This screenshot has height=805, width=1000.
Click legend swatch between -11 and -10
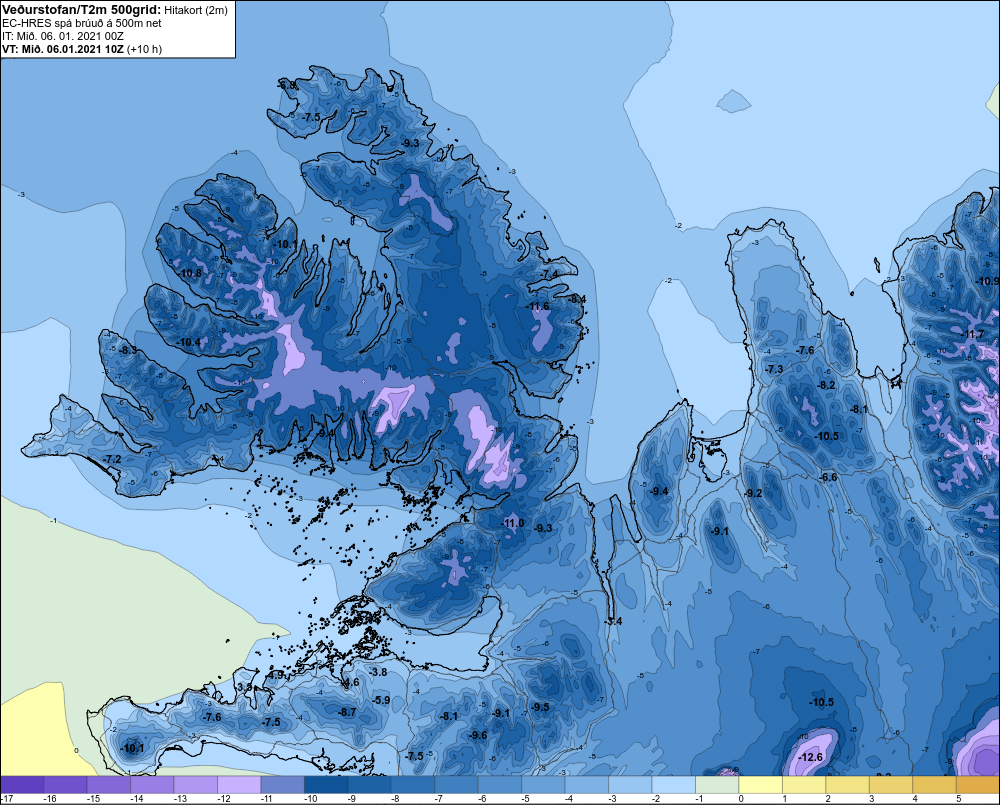[283, 785]
